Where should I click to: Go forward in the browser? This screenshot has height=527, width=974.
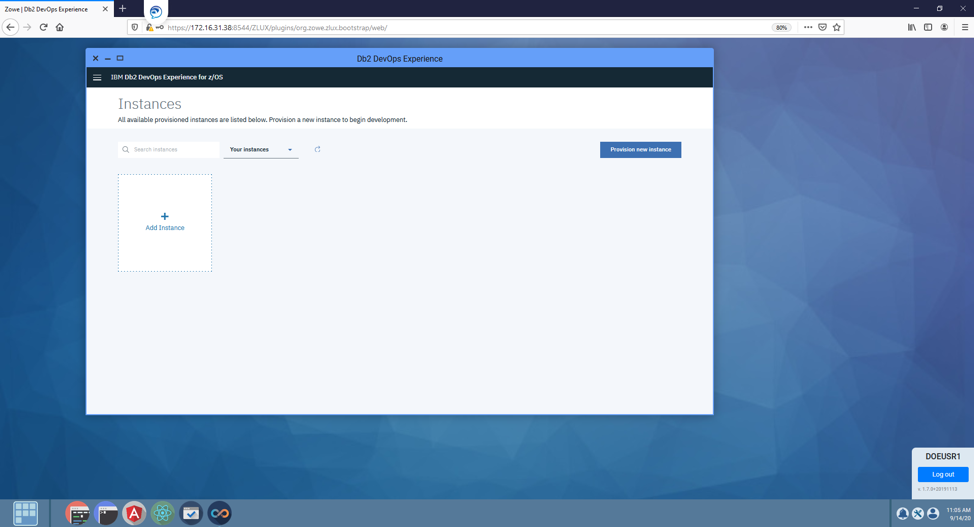(x=27, y=27)
